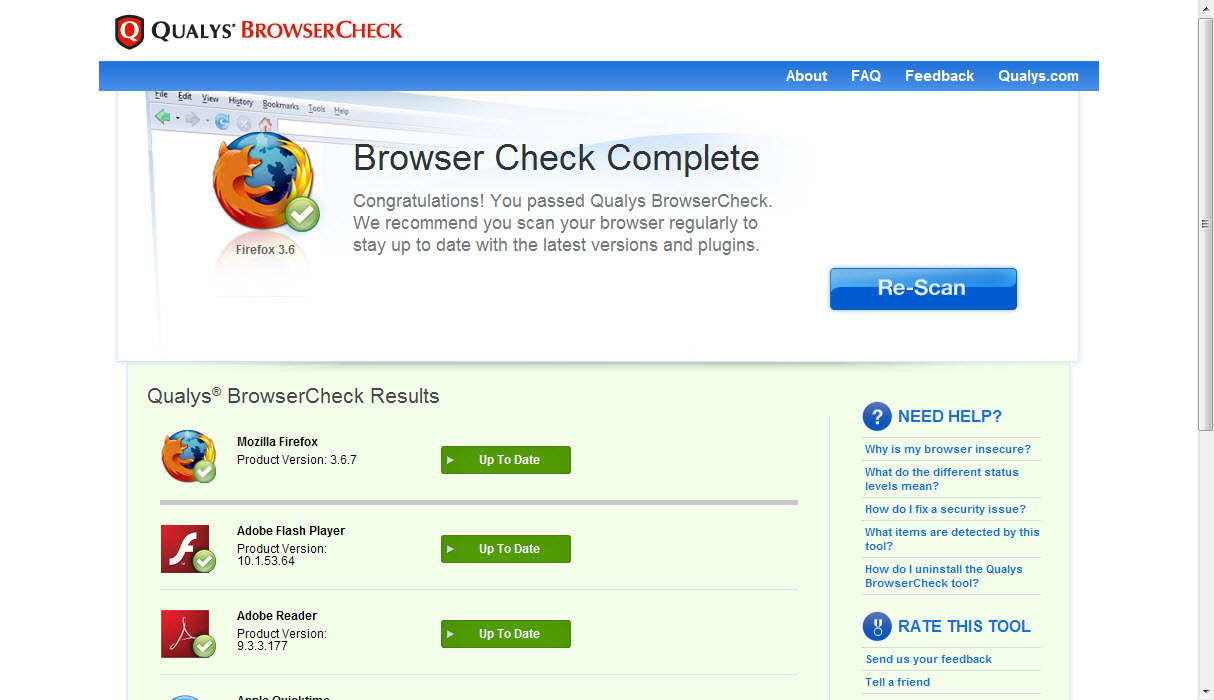This screenshot has width=1214, height=700.
Task: Click the 'Mozilla Firefox' product name
Action: click(277, 442)
